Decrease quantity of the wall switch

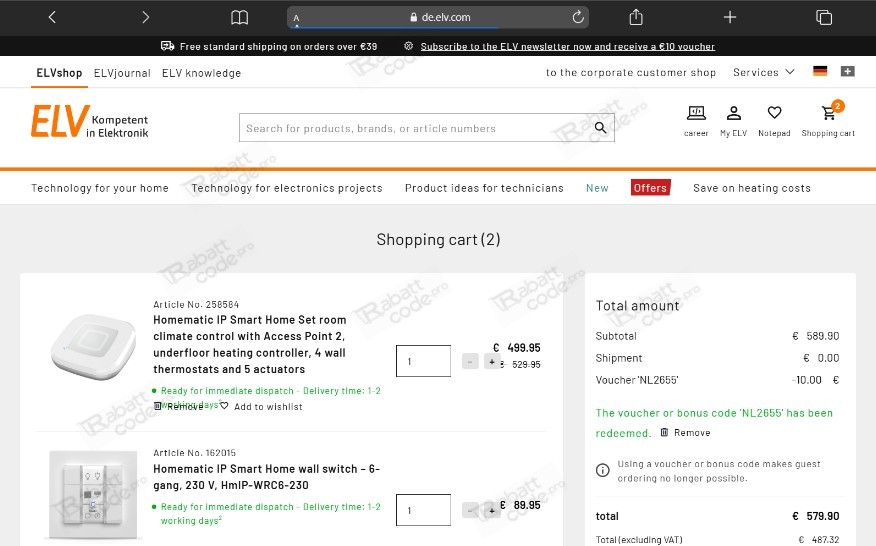pyautogui.click(x=470, y=510)
